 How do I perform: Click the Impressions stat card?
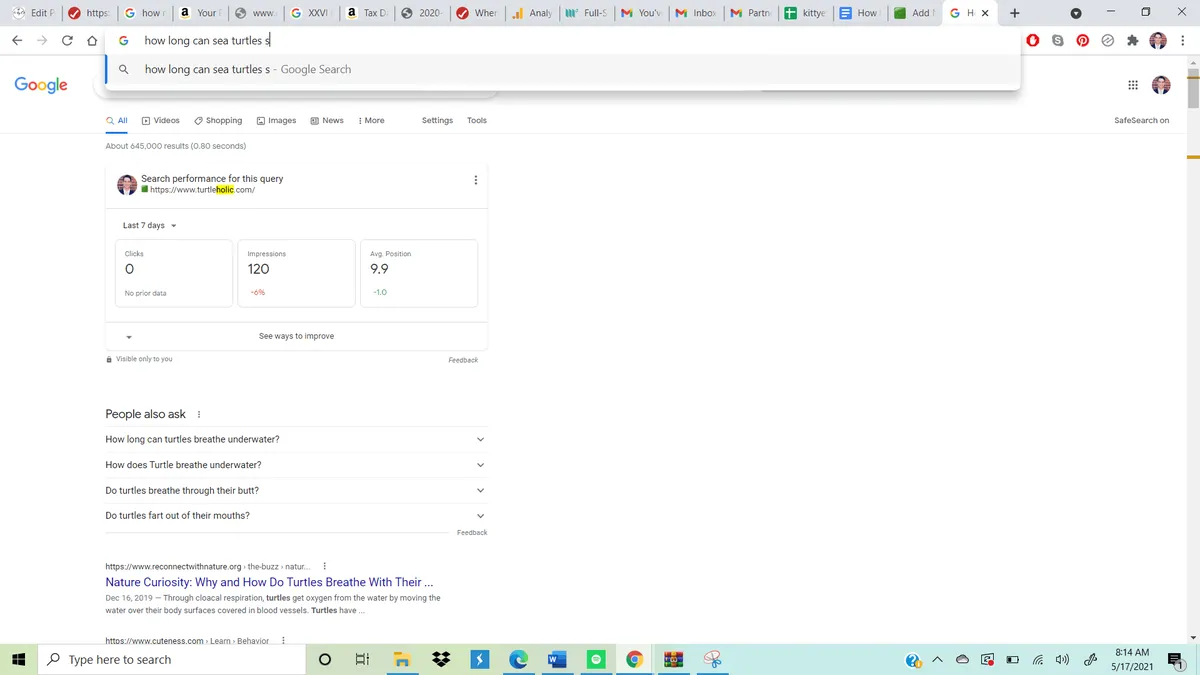tap(296, 273)
